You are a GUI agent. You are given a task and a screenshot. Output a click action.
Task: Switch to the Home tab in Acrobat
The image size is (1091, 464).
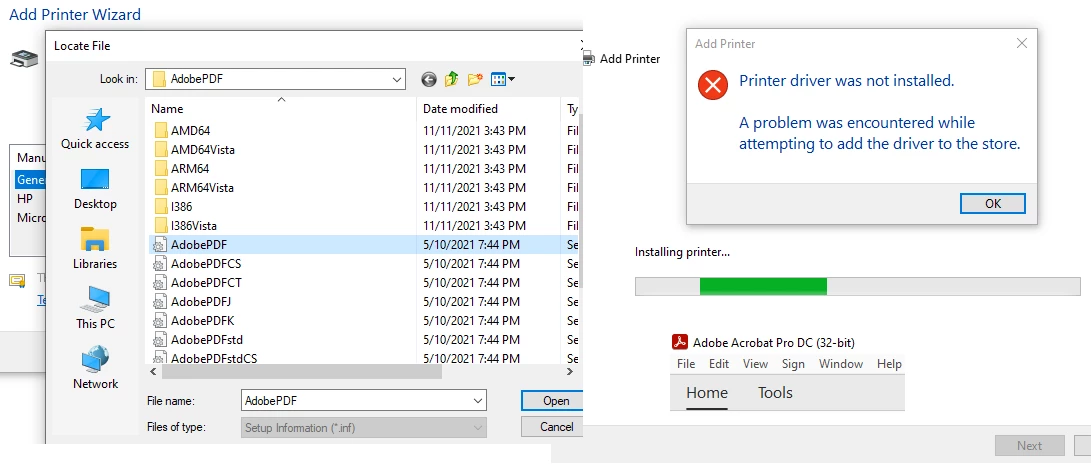click(x=707, y=393)
